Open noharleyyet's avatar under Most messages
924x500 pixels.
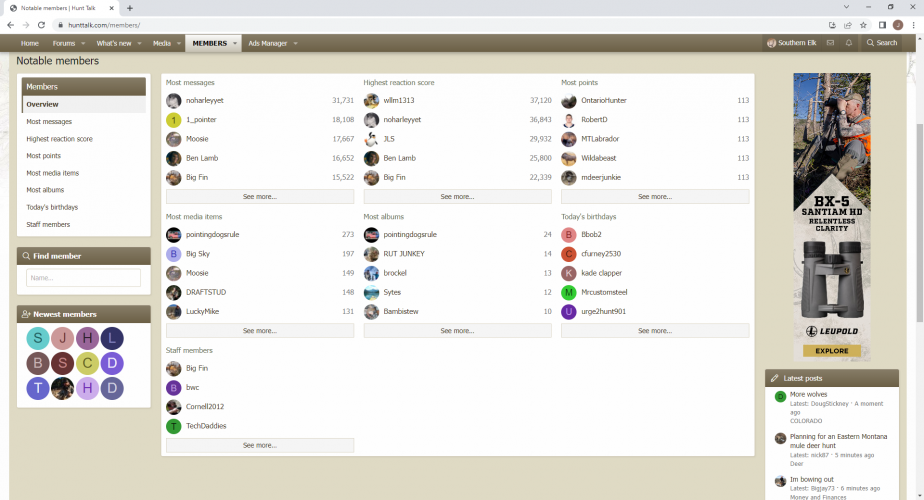pos(173,101)
